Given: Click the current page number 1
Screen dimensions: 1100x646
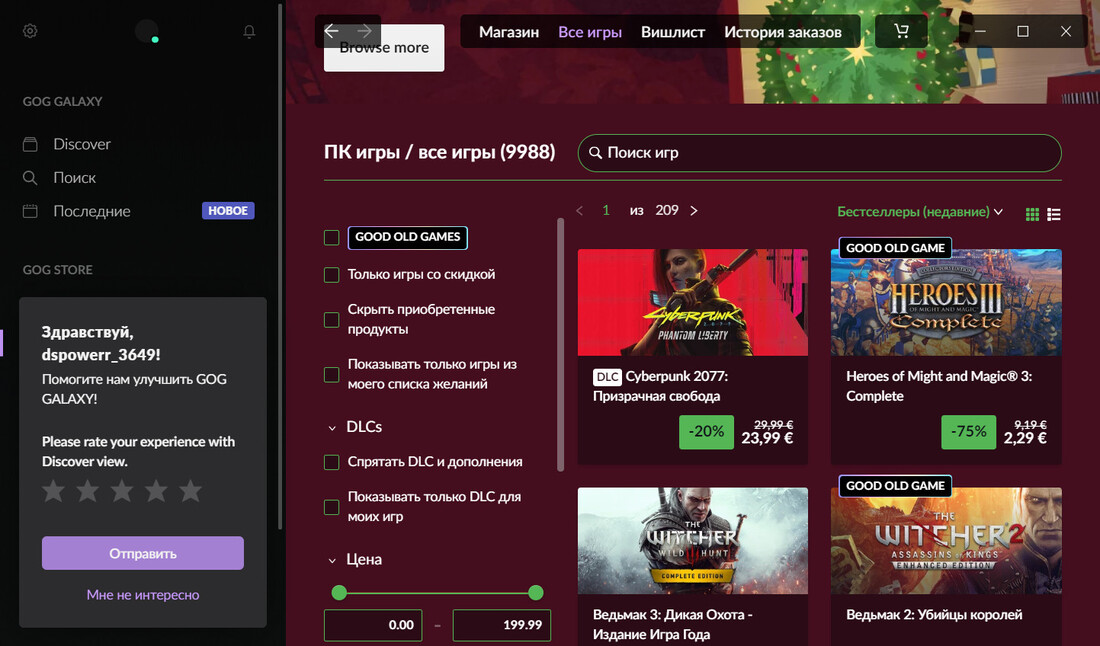Looking at the screenshot, I should 606,210.
